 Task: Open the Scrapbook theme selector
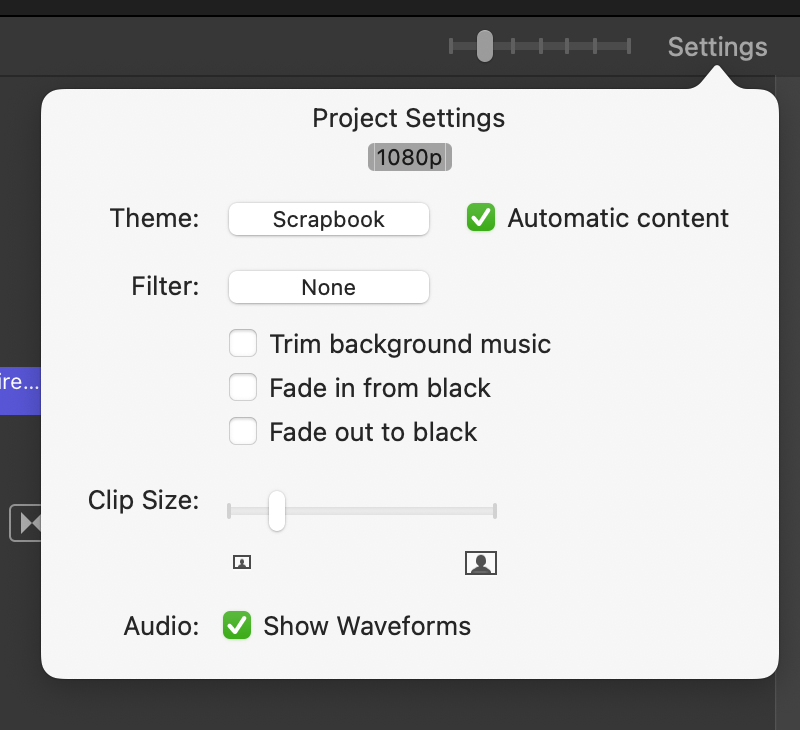329,219
